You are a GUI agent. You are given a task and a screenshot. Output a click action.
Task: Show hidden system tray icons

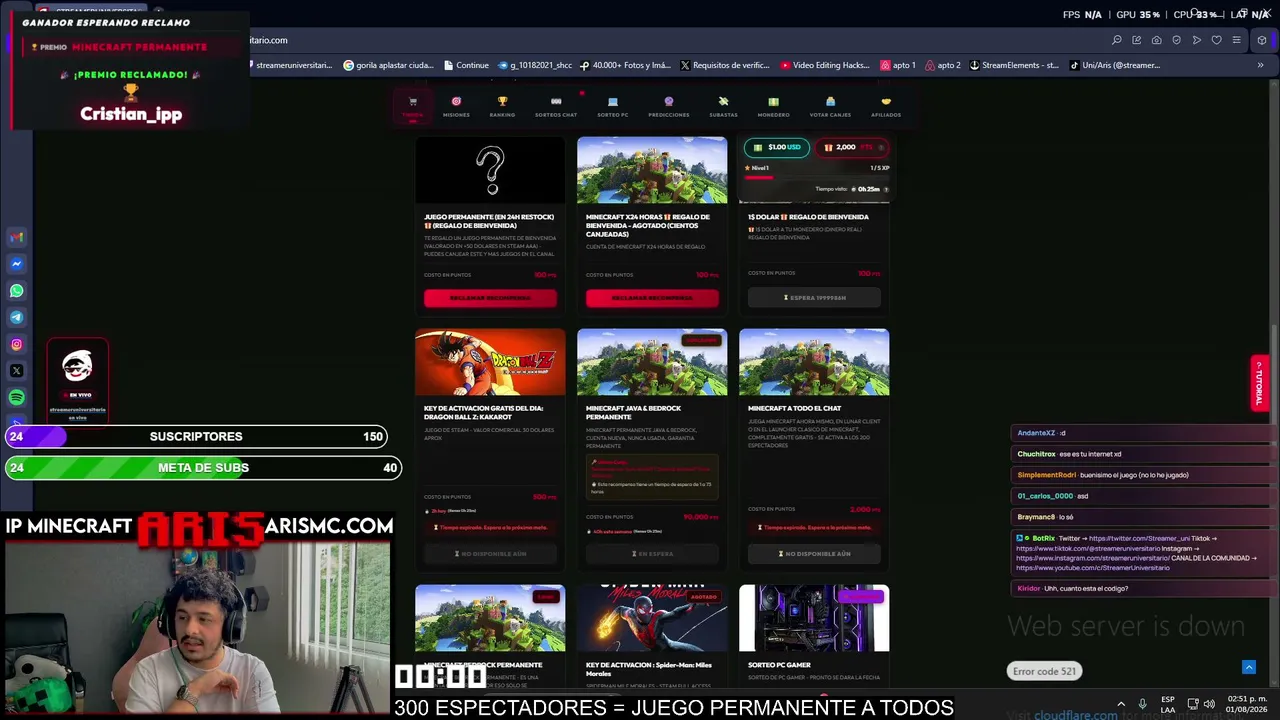pos(1120,704)
